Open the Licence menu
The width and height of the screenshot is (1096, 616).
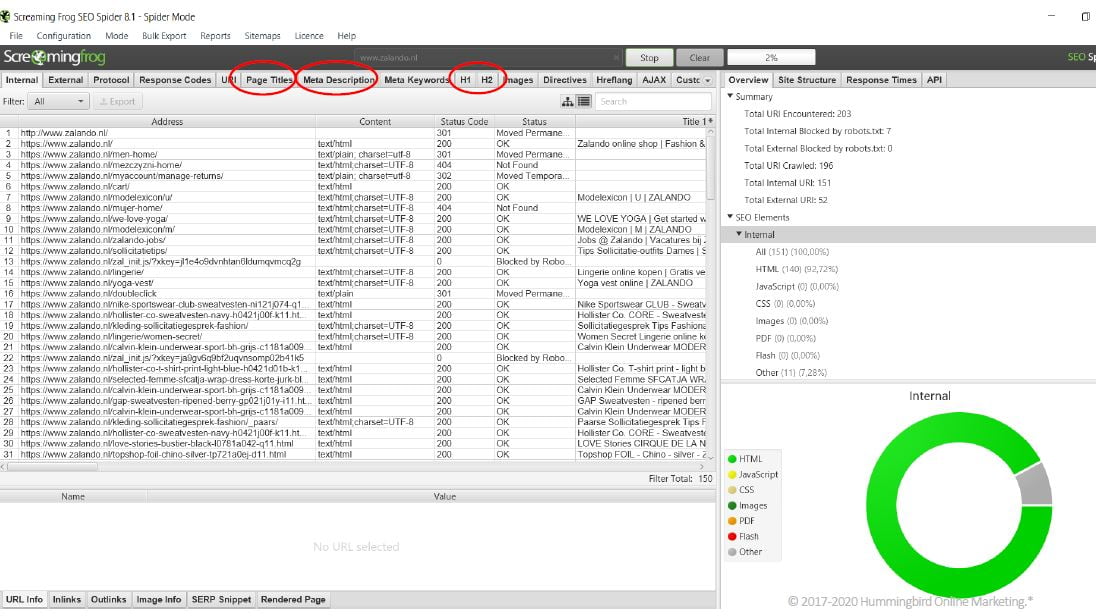tap(309, 36)
